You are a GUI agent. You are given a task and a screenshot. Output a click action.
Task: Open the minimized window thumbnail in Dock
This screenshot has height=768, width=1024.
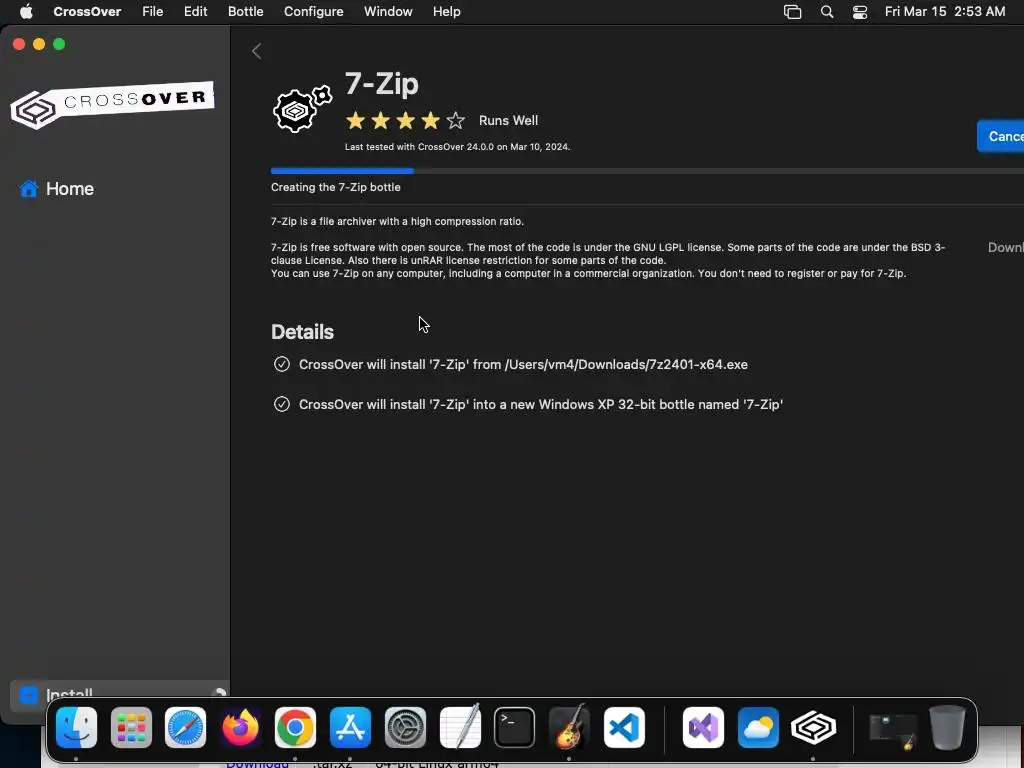click(x=892, y=731)
